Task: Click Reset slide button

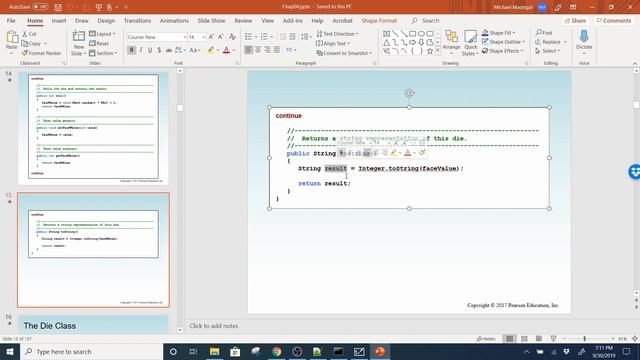Action: [x=99, y=43]
